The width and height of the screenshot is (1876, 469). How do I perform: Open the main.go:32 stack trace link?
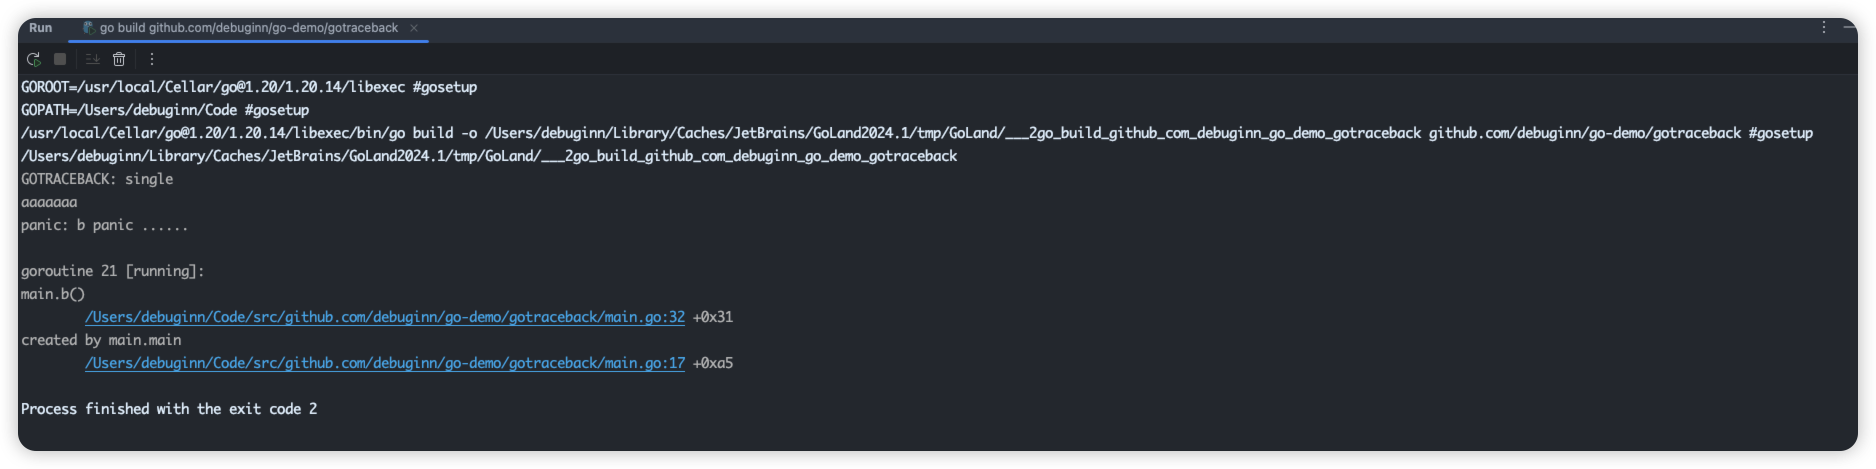click(385, 317)
